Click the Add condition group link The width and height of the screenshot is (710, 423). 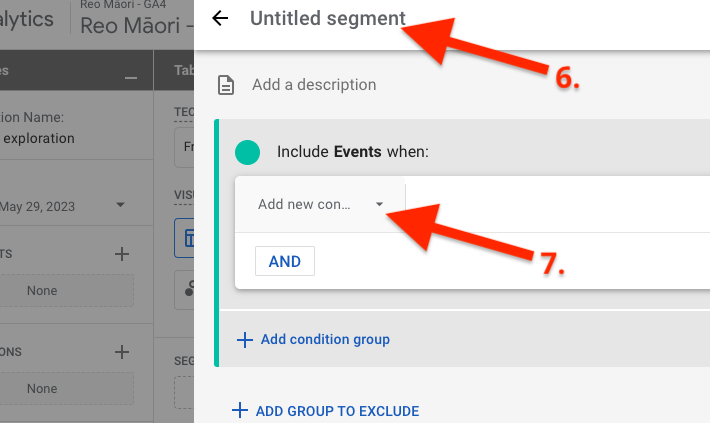pos(325,339)
